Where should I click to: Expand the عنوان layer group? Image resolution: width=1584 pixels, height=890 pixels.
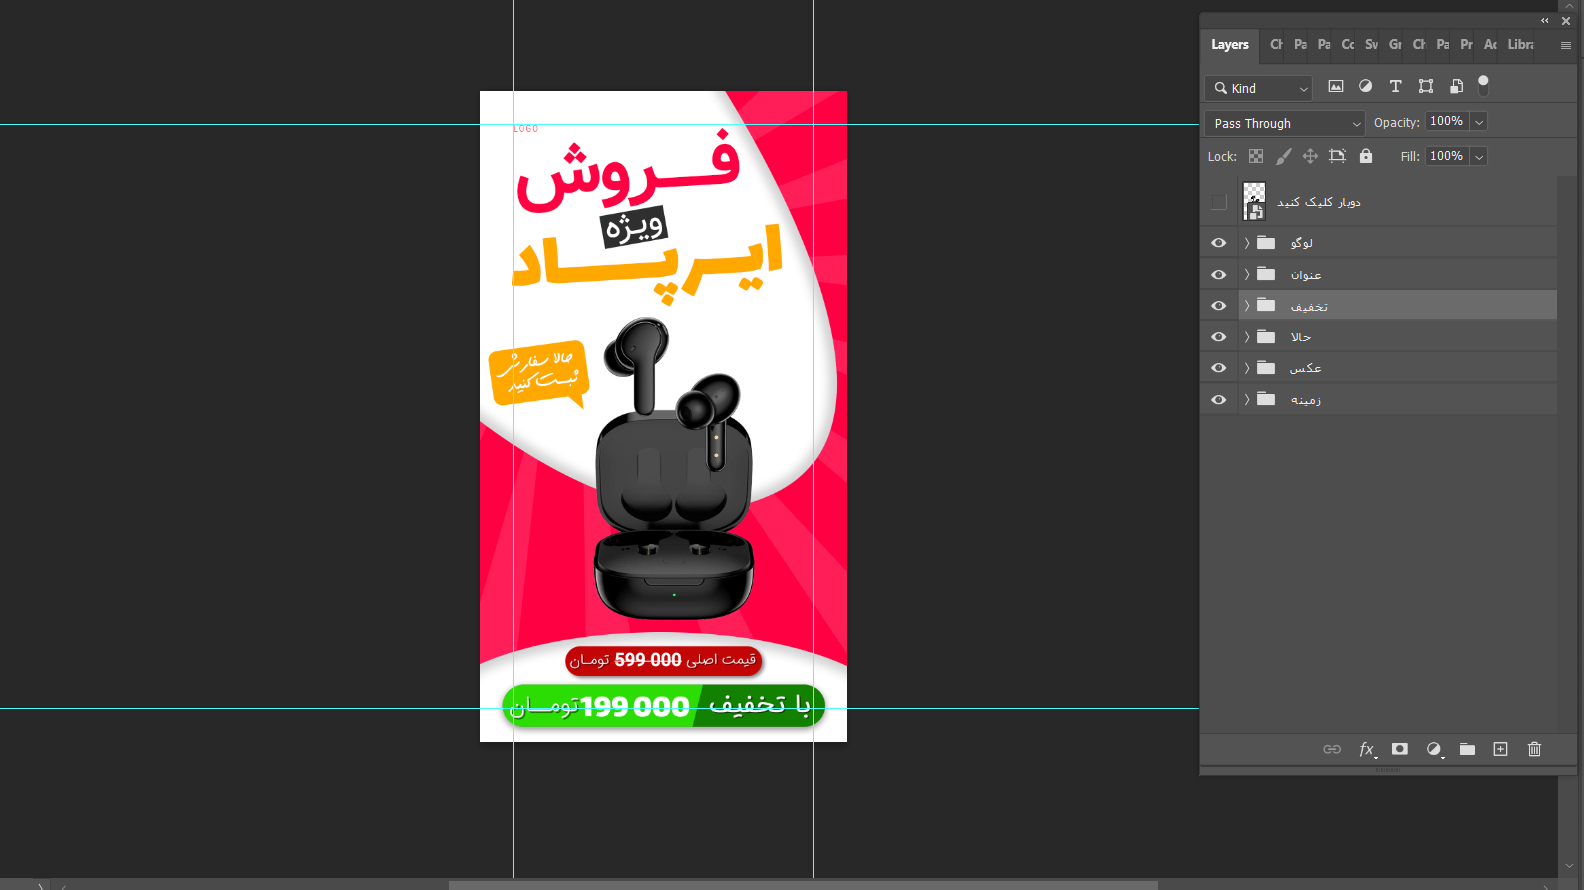1247,274
